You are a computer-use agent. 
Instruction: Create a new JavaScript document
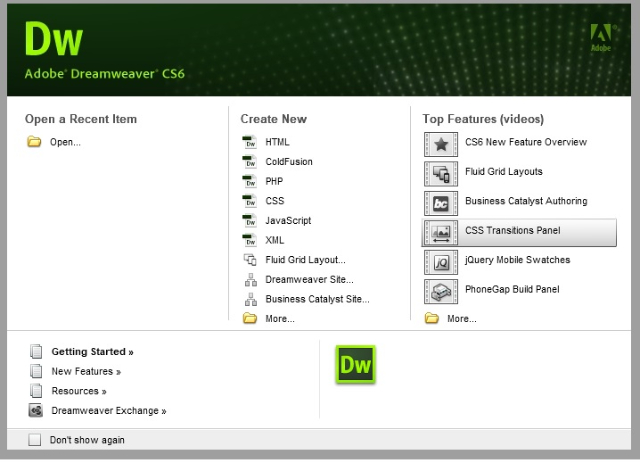(288, 220)
